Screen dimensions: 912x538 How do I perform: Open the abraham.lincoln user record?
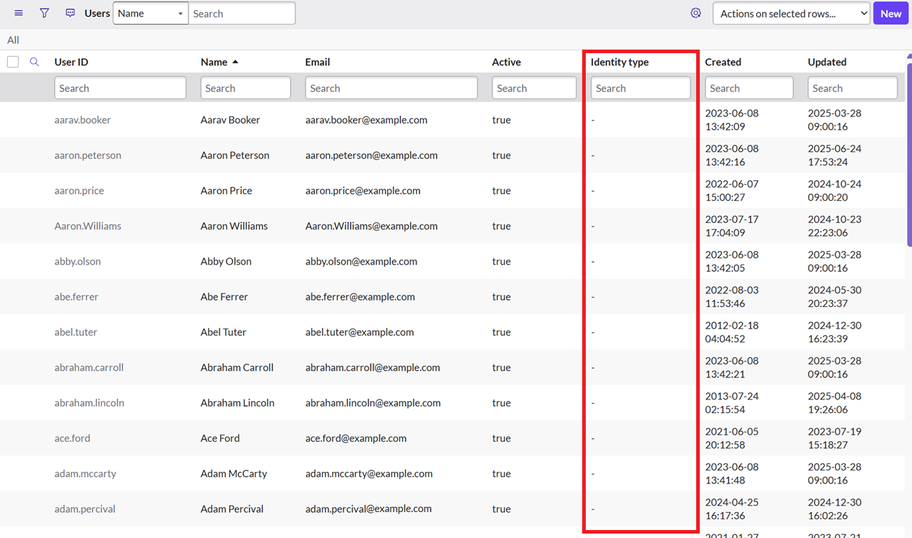(89, 403)
